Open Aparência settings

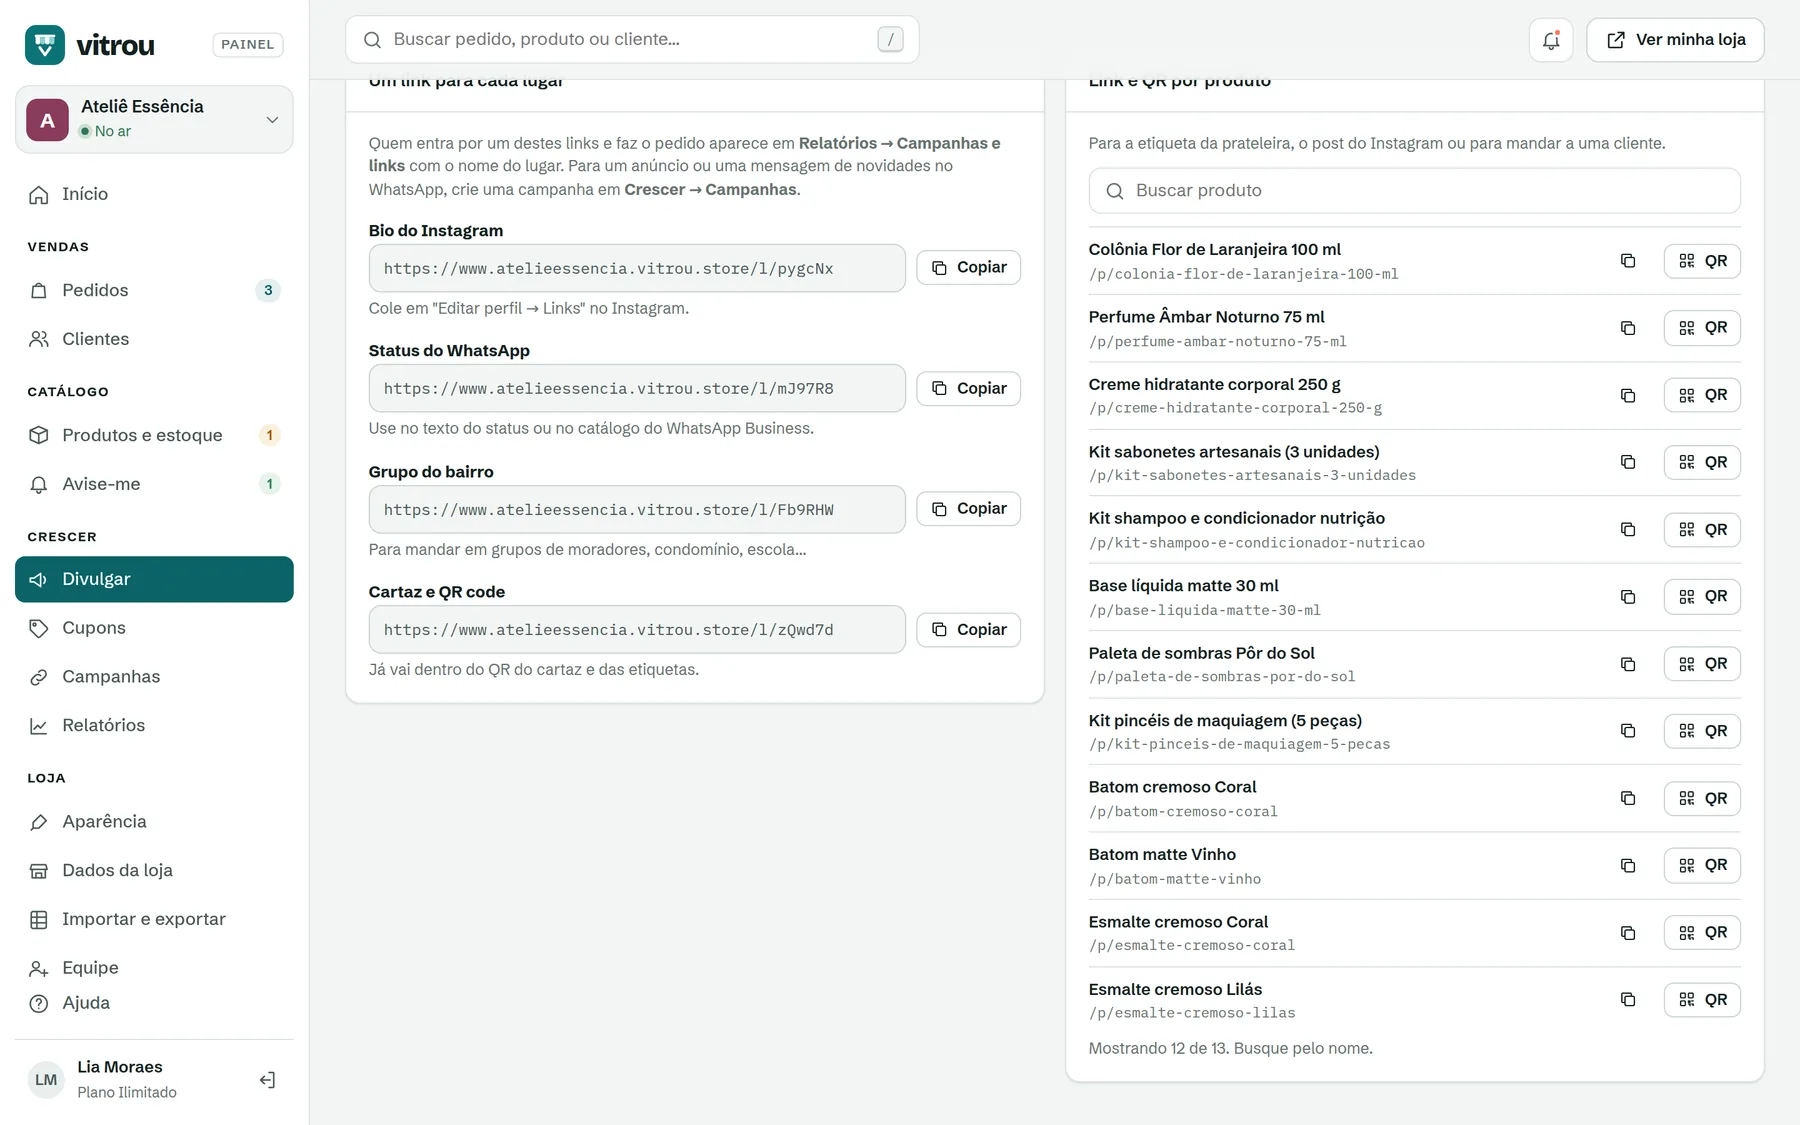point(154,822)
